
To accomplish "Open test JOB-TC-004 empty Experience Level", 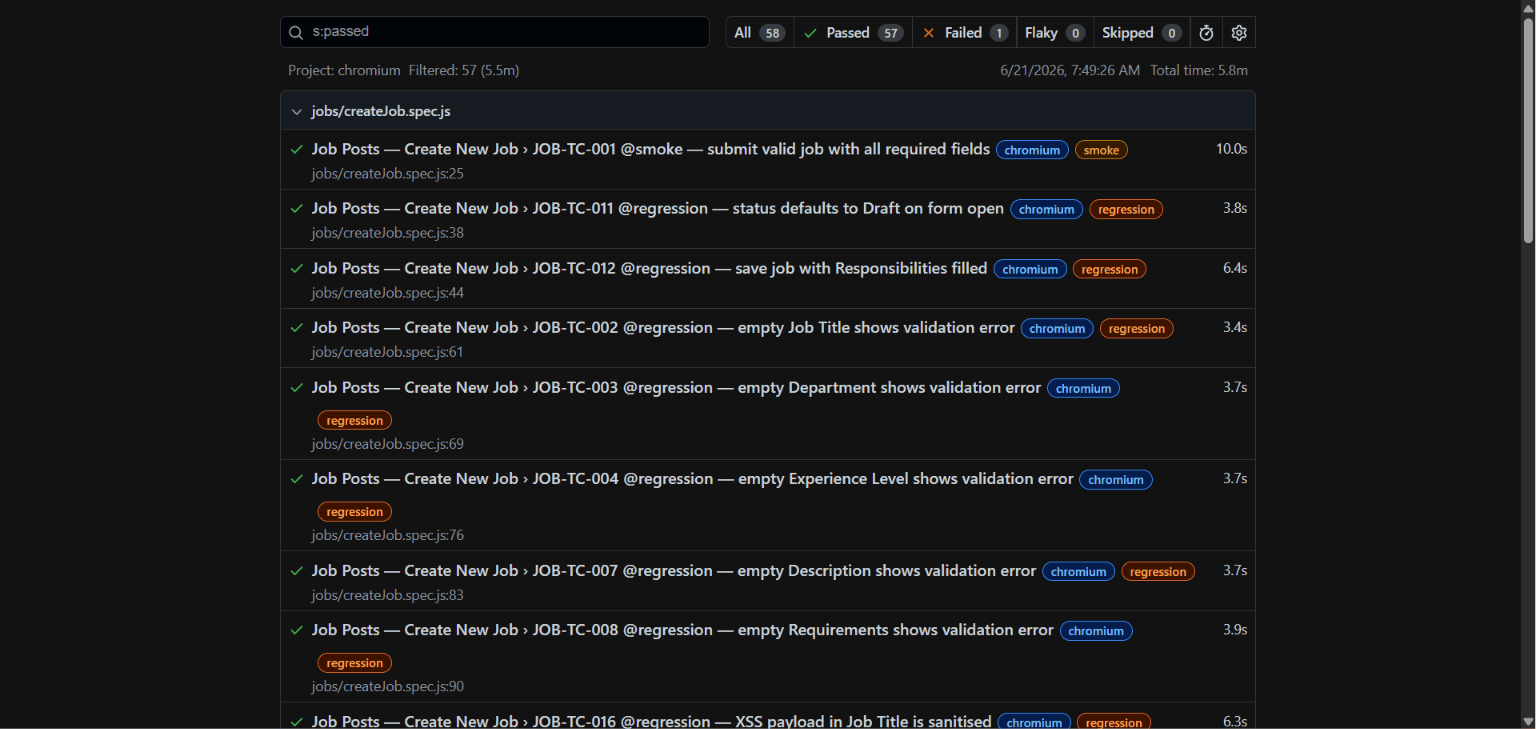I will click(x=692, y=479).
